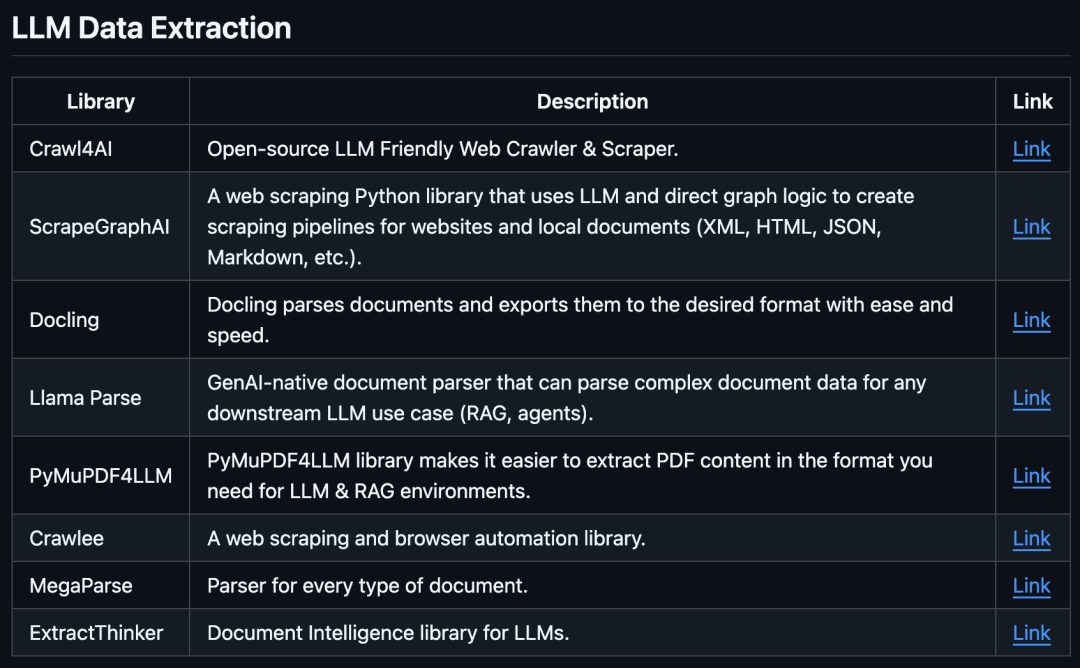Open the Crawlee link
1080x668 pixels.
click(x=1031, y=538)
